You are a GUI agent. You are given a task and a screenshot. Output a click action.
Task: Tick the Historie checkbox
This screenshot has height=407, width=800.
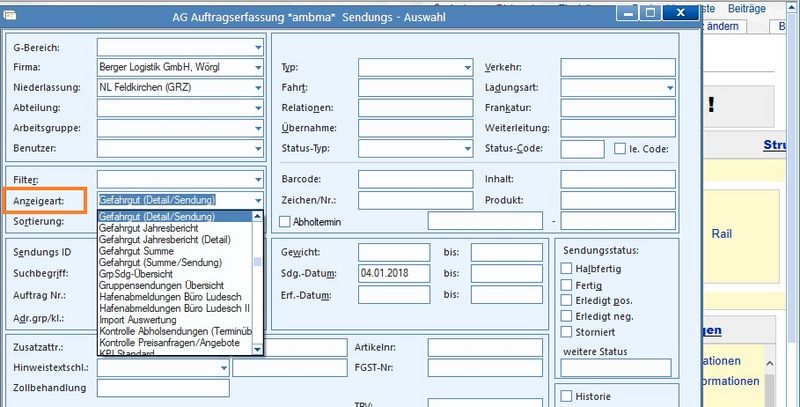(x=566, y=396)
